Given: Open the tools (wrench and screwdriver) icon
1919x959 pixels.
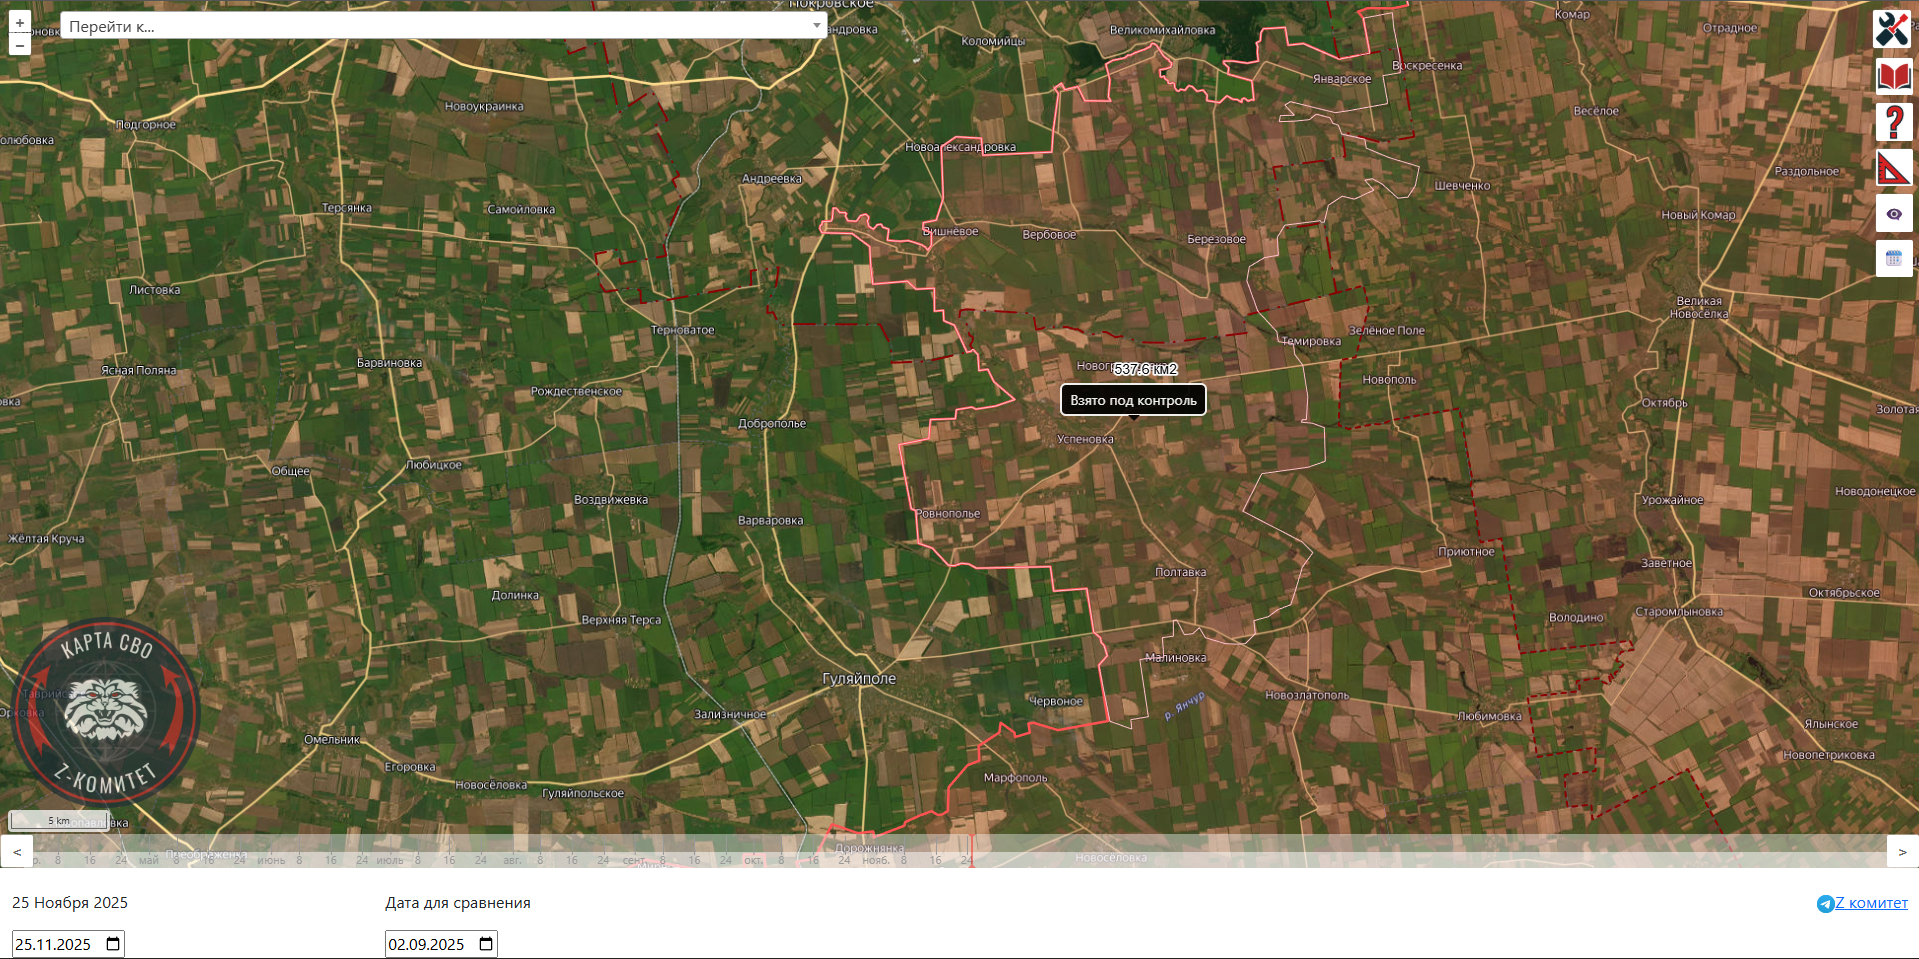Looking at the screenshot, I should pos(1893,29).
